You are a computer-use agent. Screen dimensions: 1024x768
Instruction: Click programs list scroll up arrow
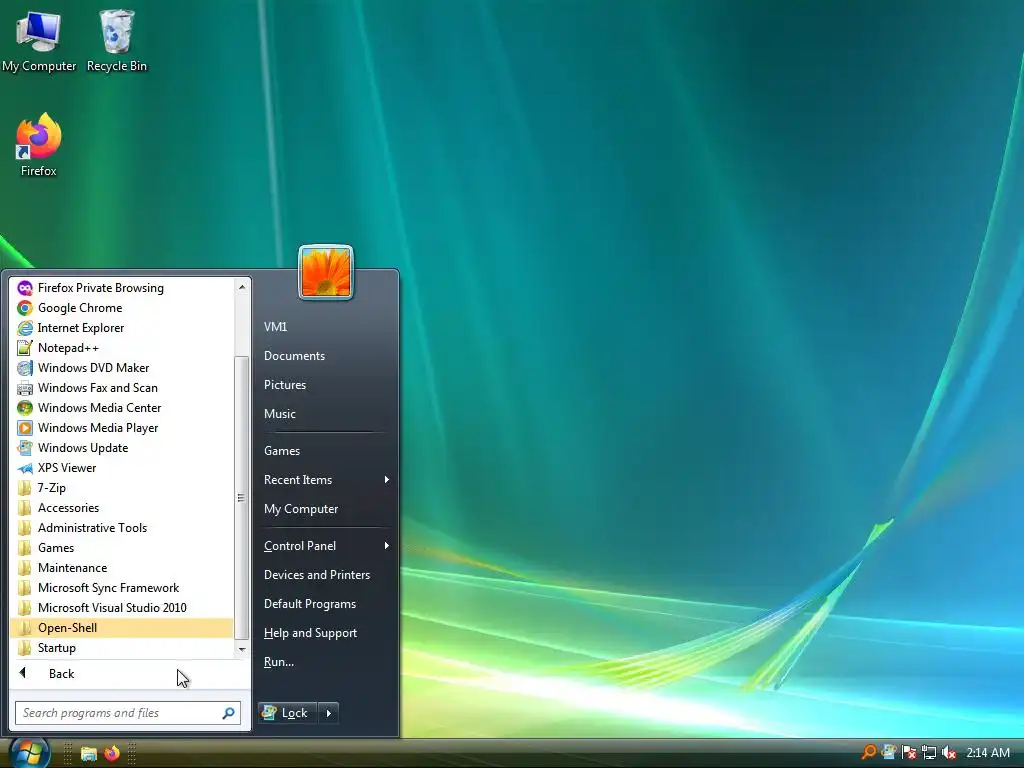pyautogui.click(x=242, y=287)
